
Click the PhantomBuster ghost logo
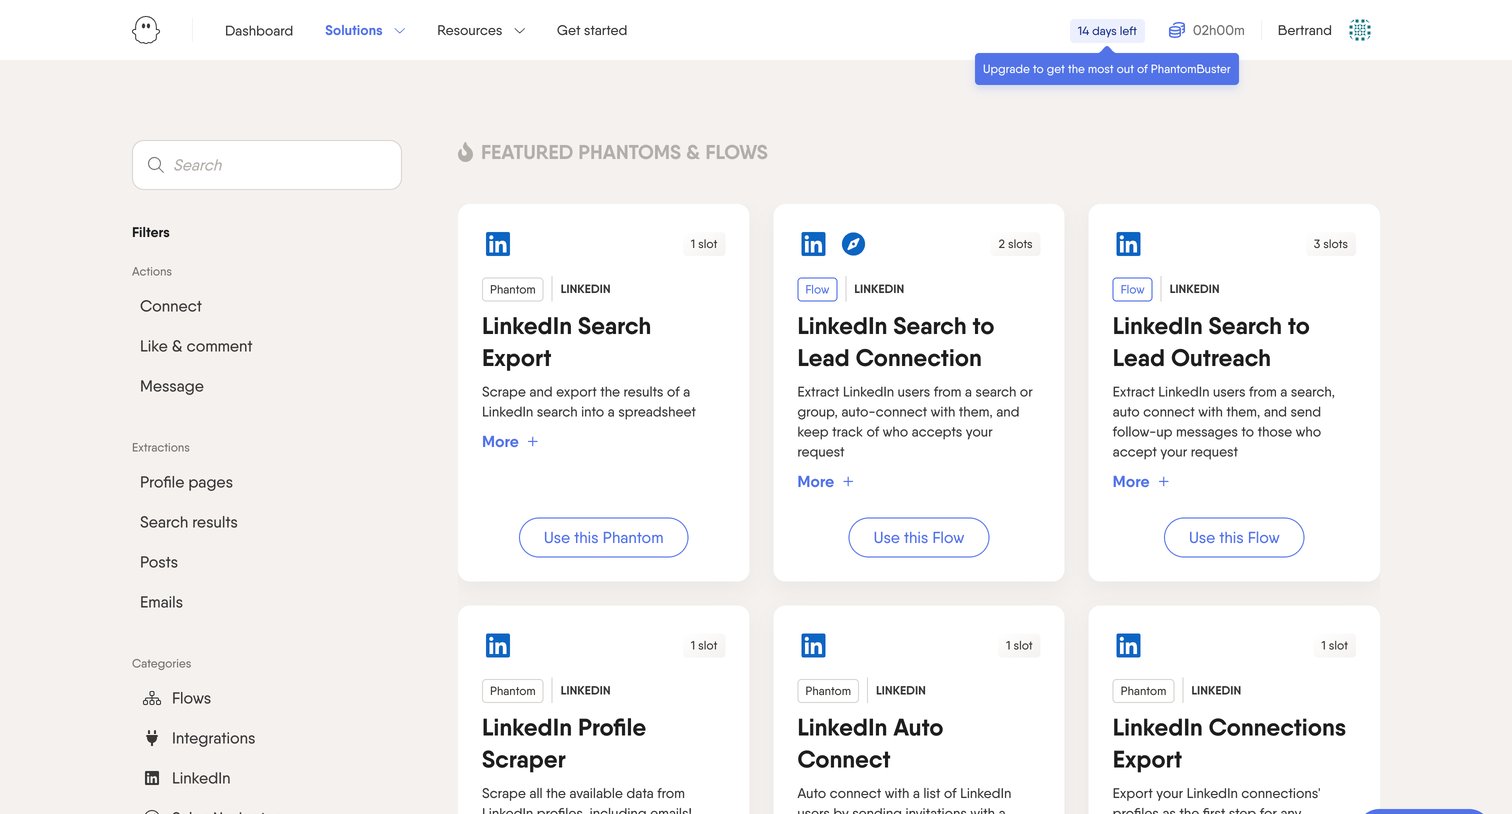point(146,30)
